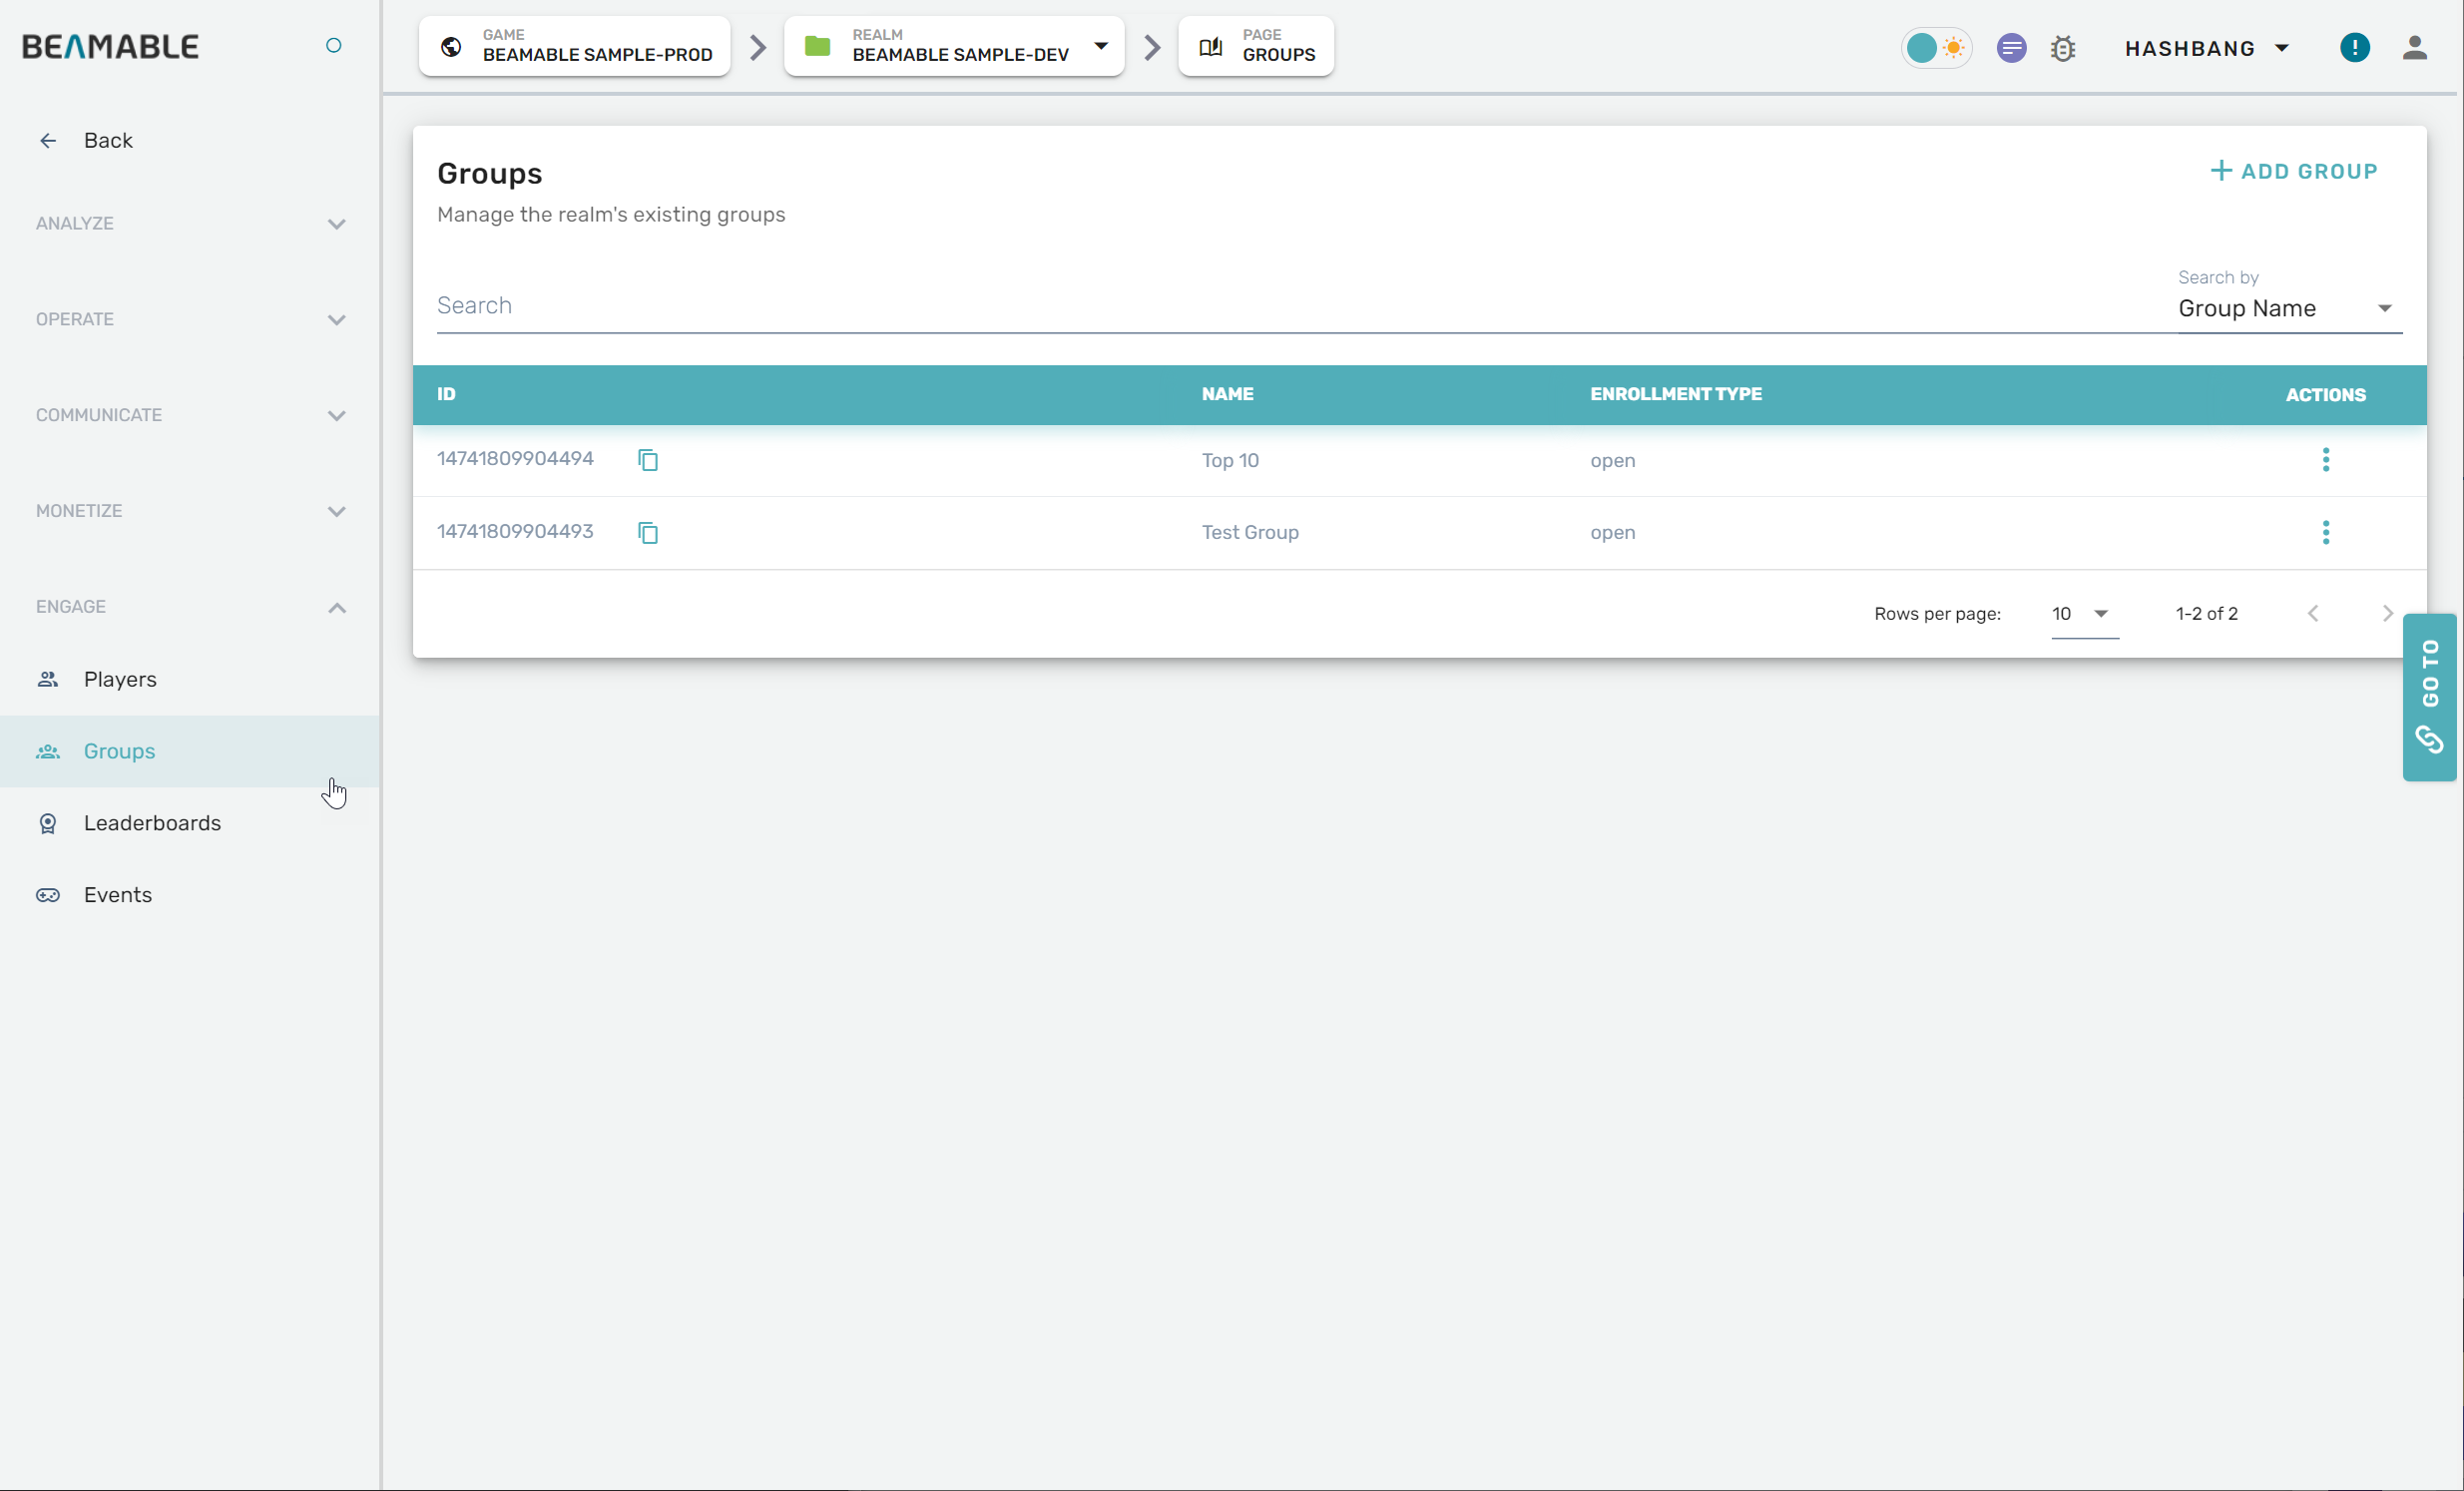Toggle sidebar pin circle next to logo

[334, 46]
